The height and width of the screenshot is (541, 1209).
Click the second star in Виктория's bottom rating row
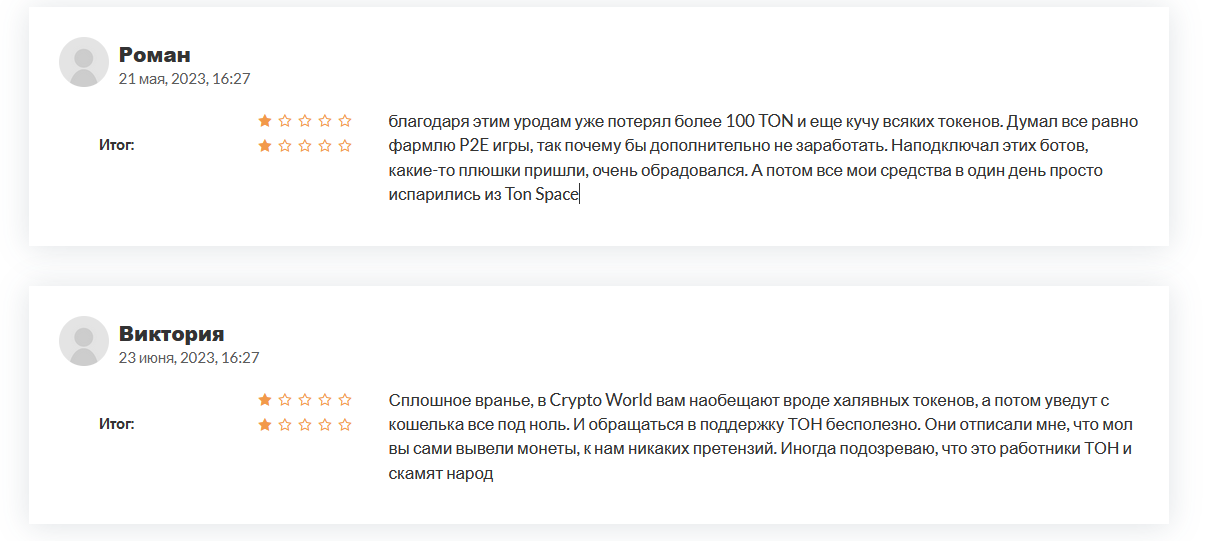tap(285, 425)
